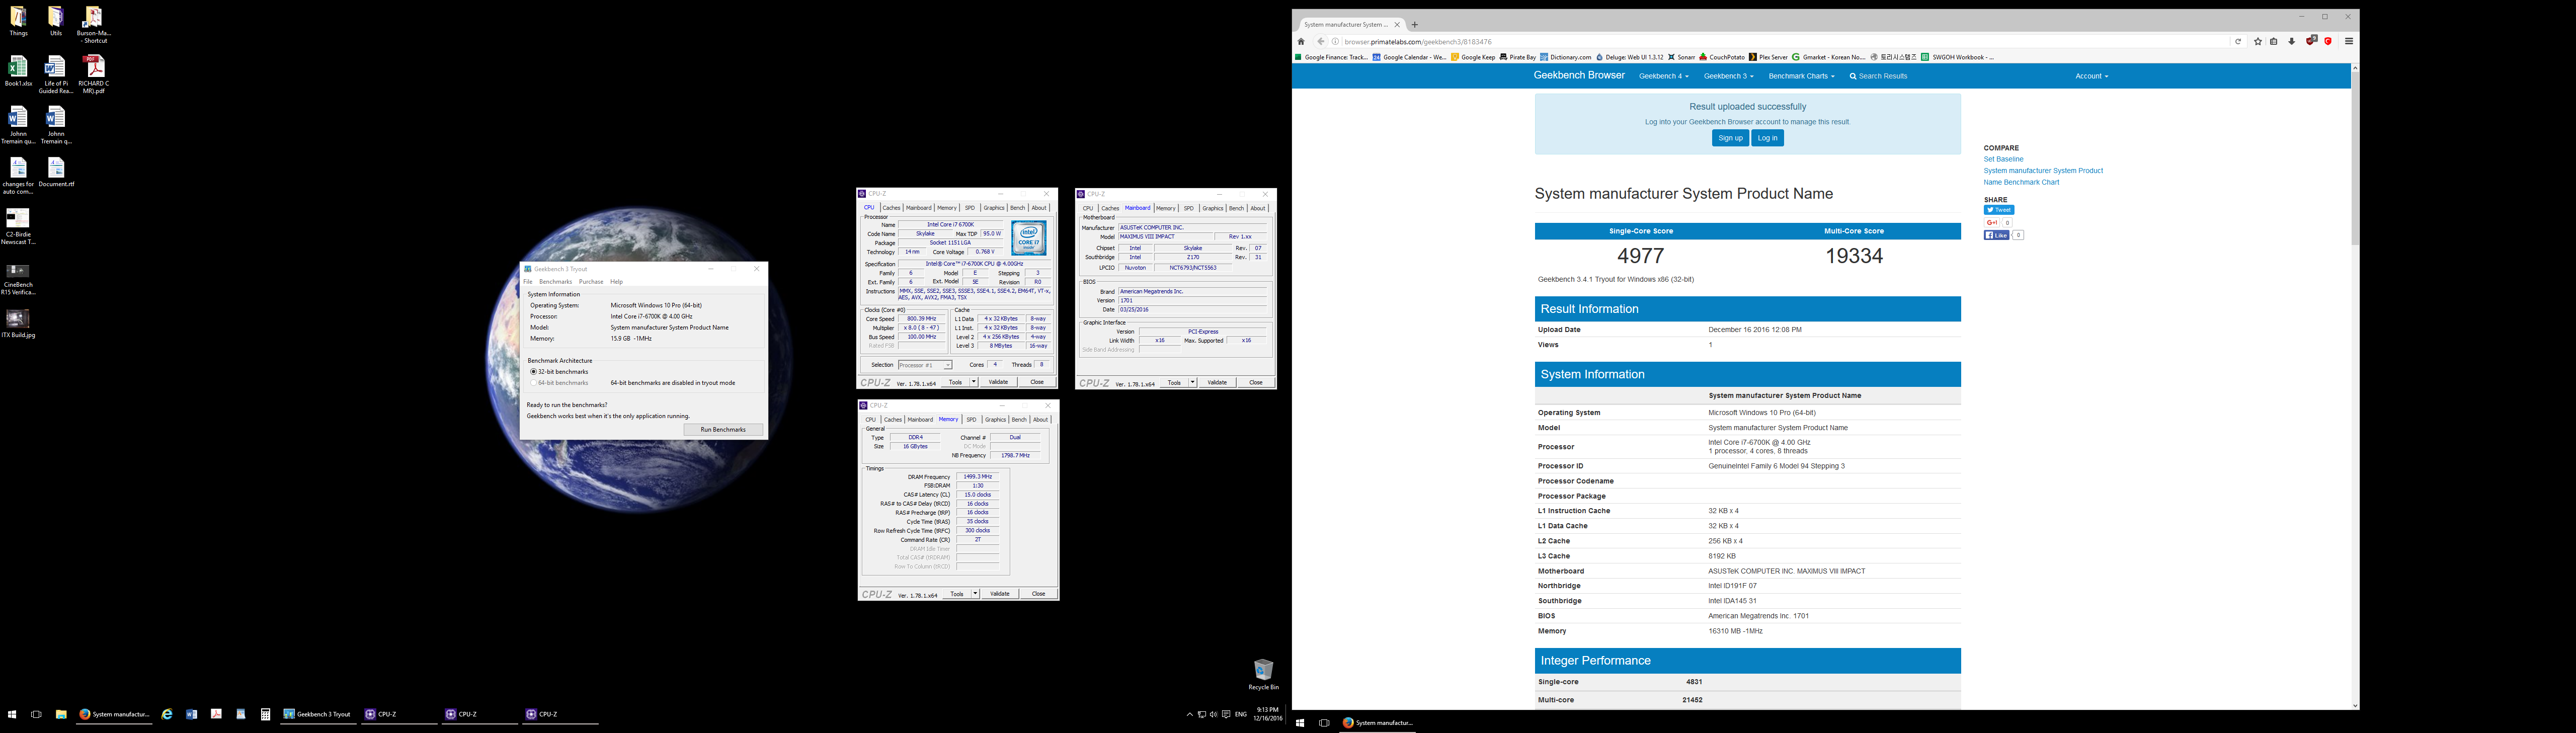2576x733 pixels.
Task: Open the Google Keep bookmark
Action: [x=1473, y=57]
